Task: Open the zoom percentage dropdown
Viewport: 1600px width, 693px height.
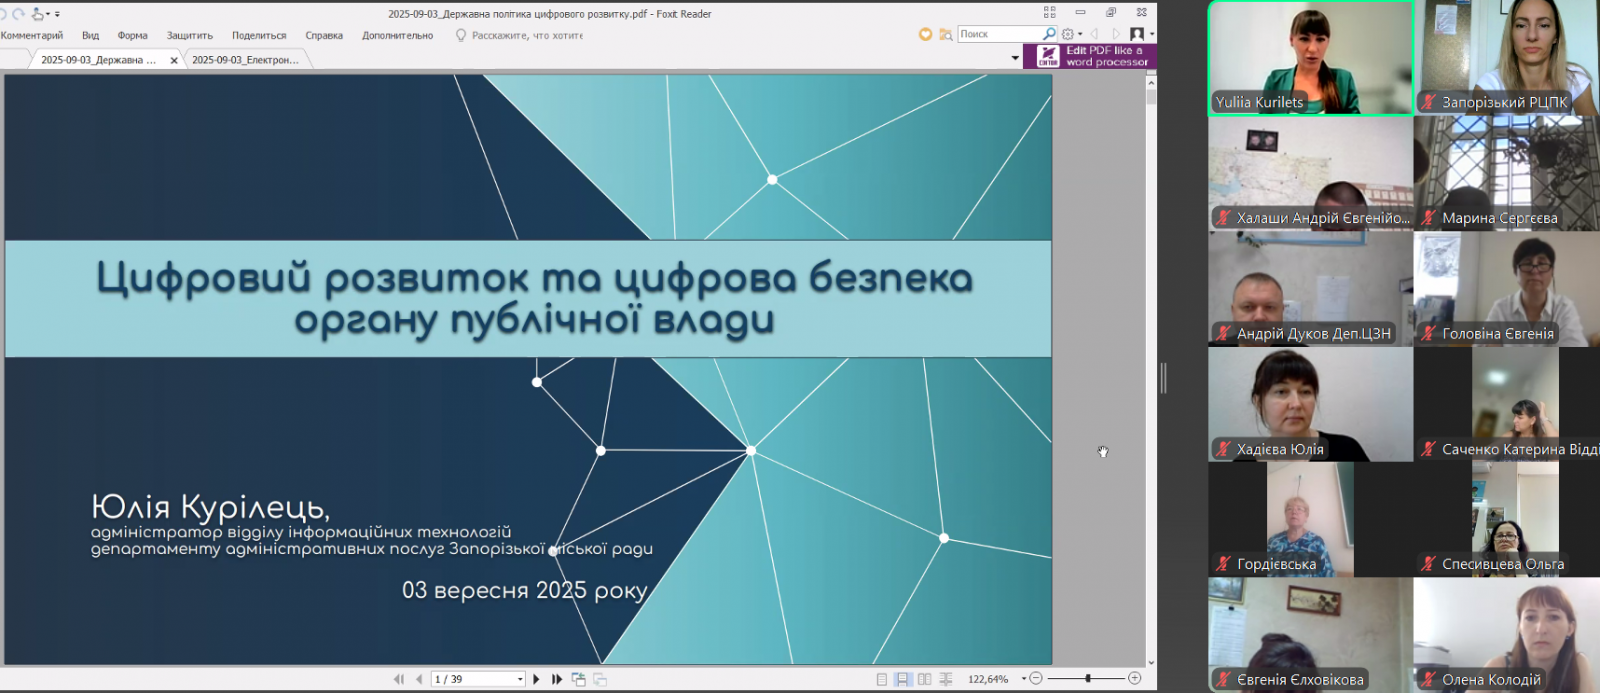Action: [1023, 679]
